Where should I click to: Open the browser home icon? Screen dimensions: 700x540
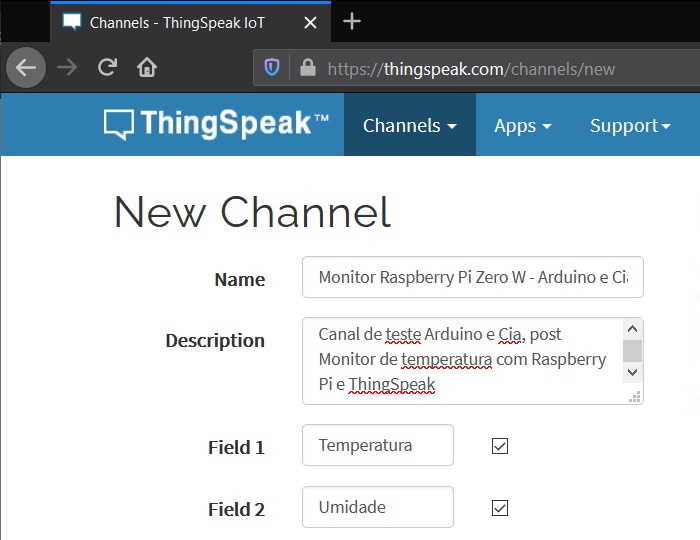pos(147,67)
